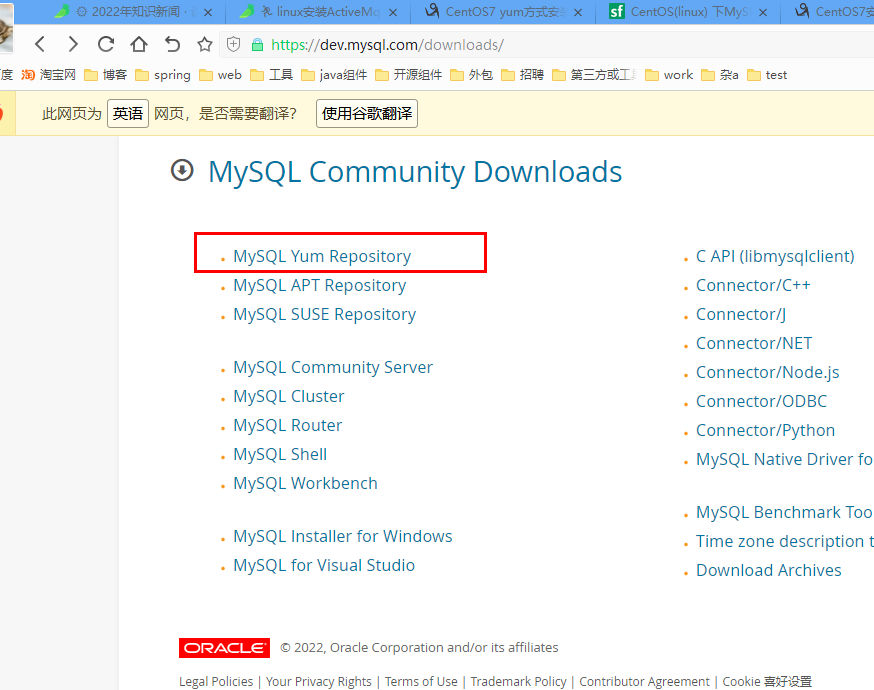Open the 英语 language selector in translate bar

point(128,113)
